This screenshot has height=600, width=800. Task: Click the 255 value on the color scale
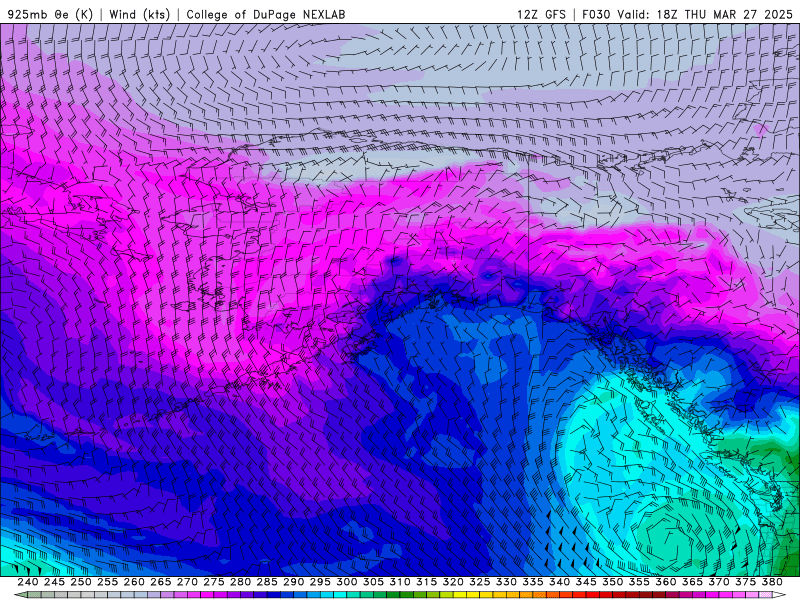click(107, 582)
